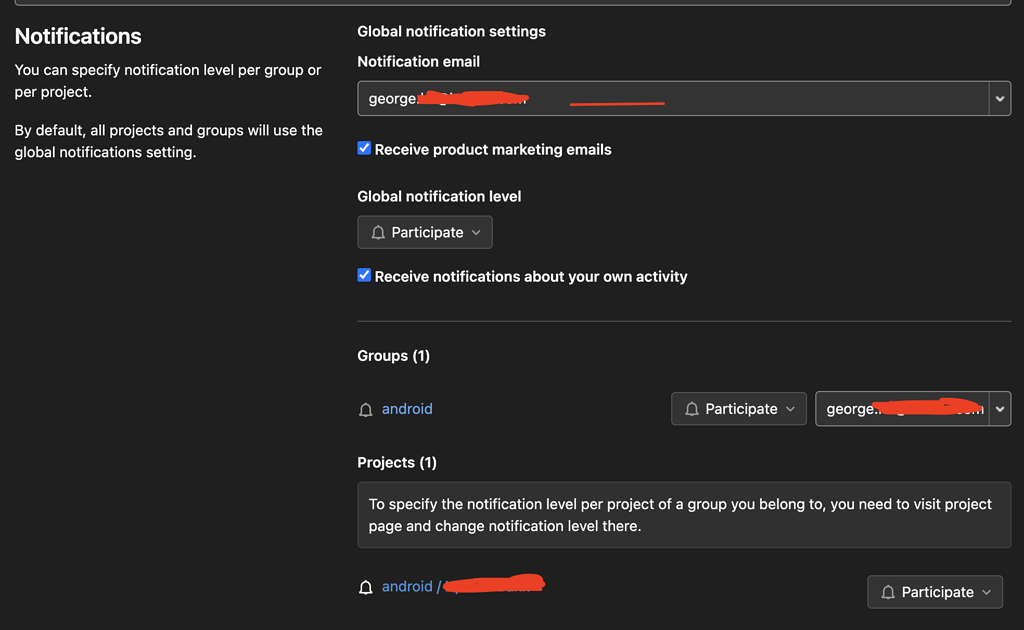Click bell icon in global Participate button

click(x=378, y=233)
